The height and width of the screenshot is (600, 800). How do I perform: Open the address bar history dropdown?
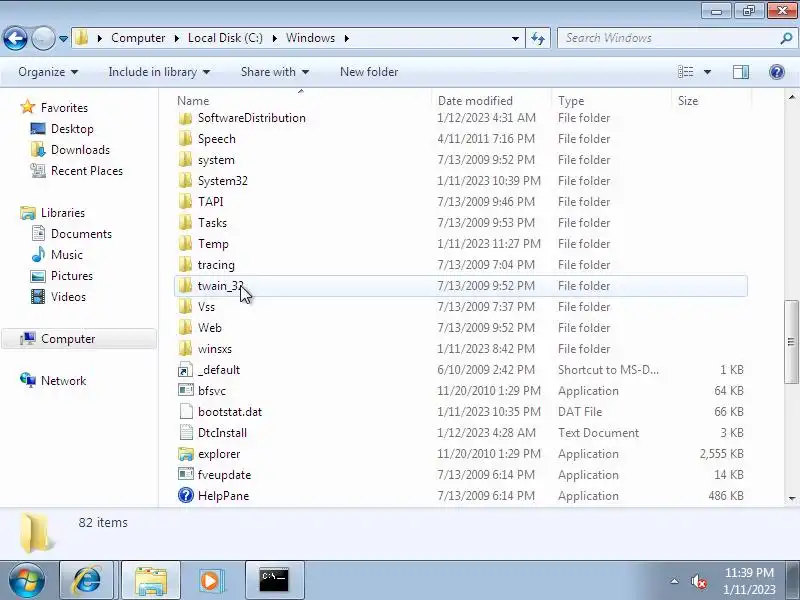click(515, 38)
